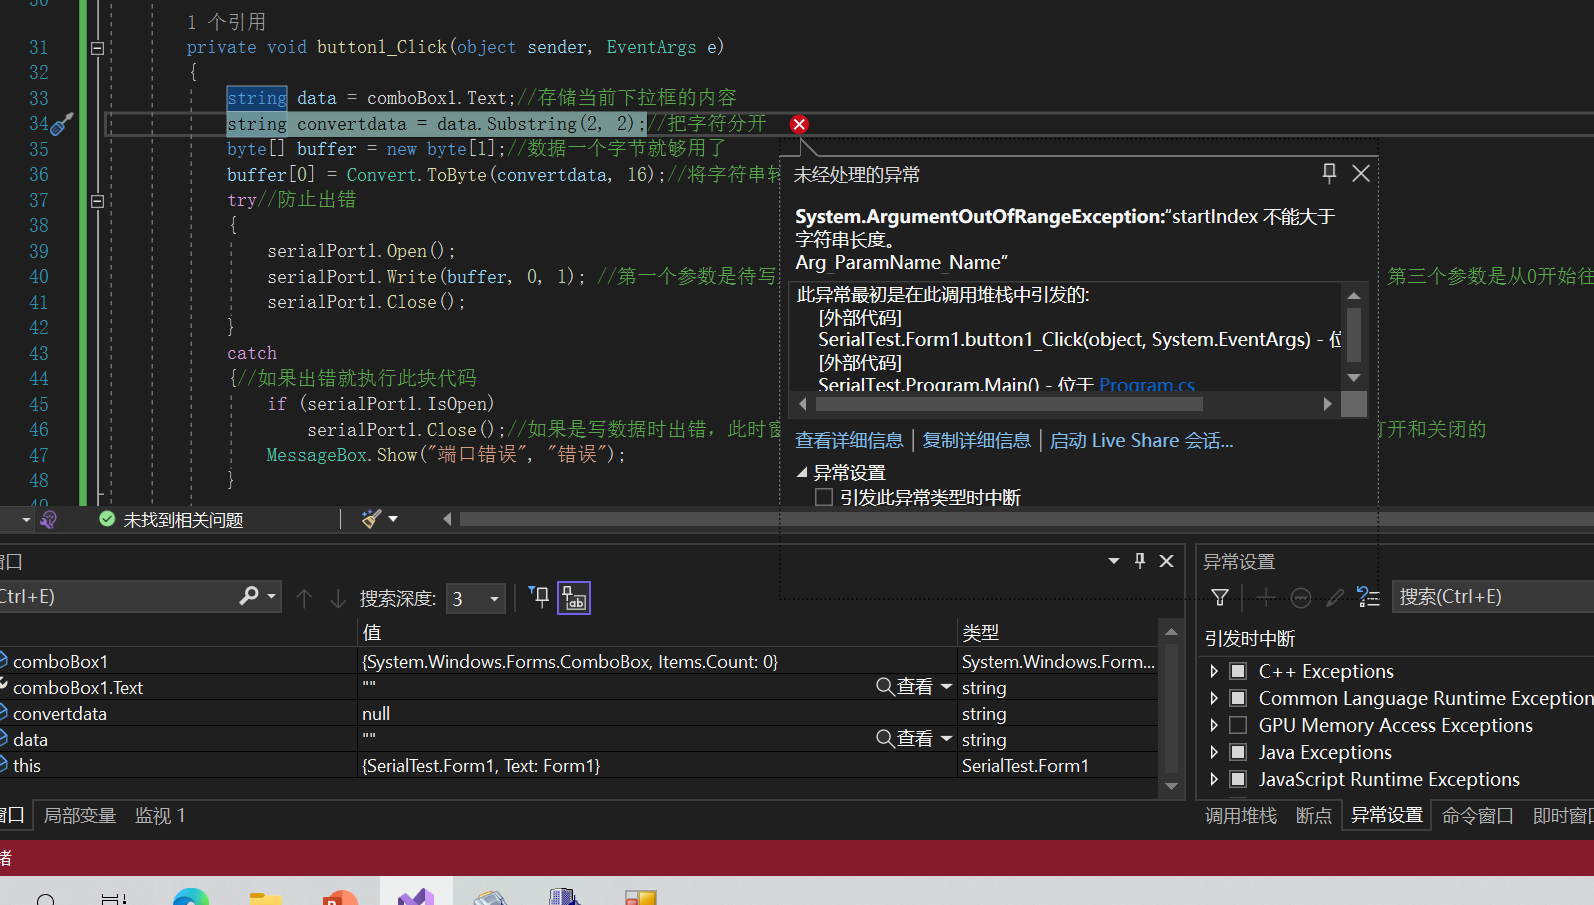Open the code cleanup broom icon
This screenshot has height=905, width=1594.
371,519
